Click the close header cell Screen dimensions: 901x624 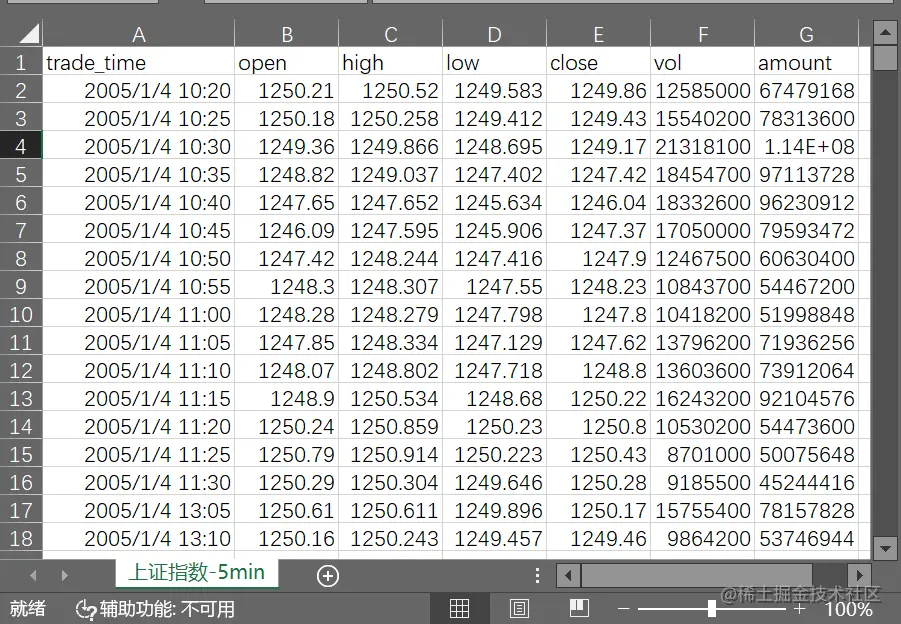(599, 62)
